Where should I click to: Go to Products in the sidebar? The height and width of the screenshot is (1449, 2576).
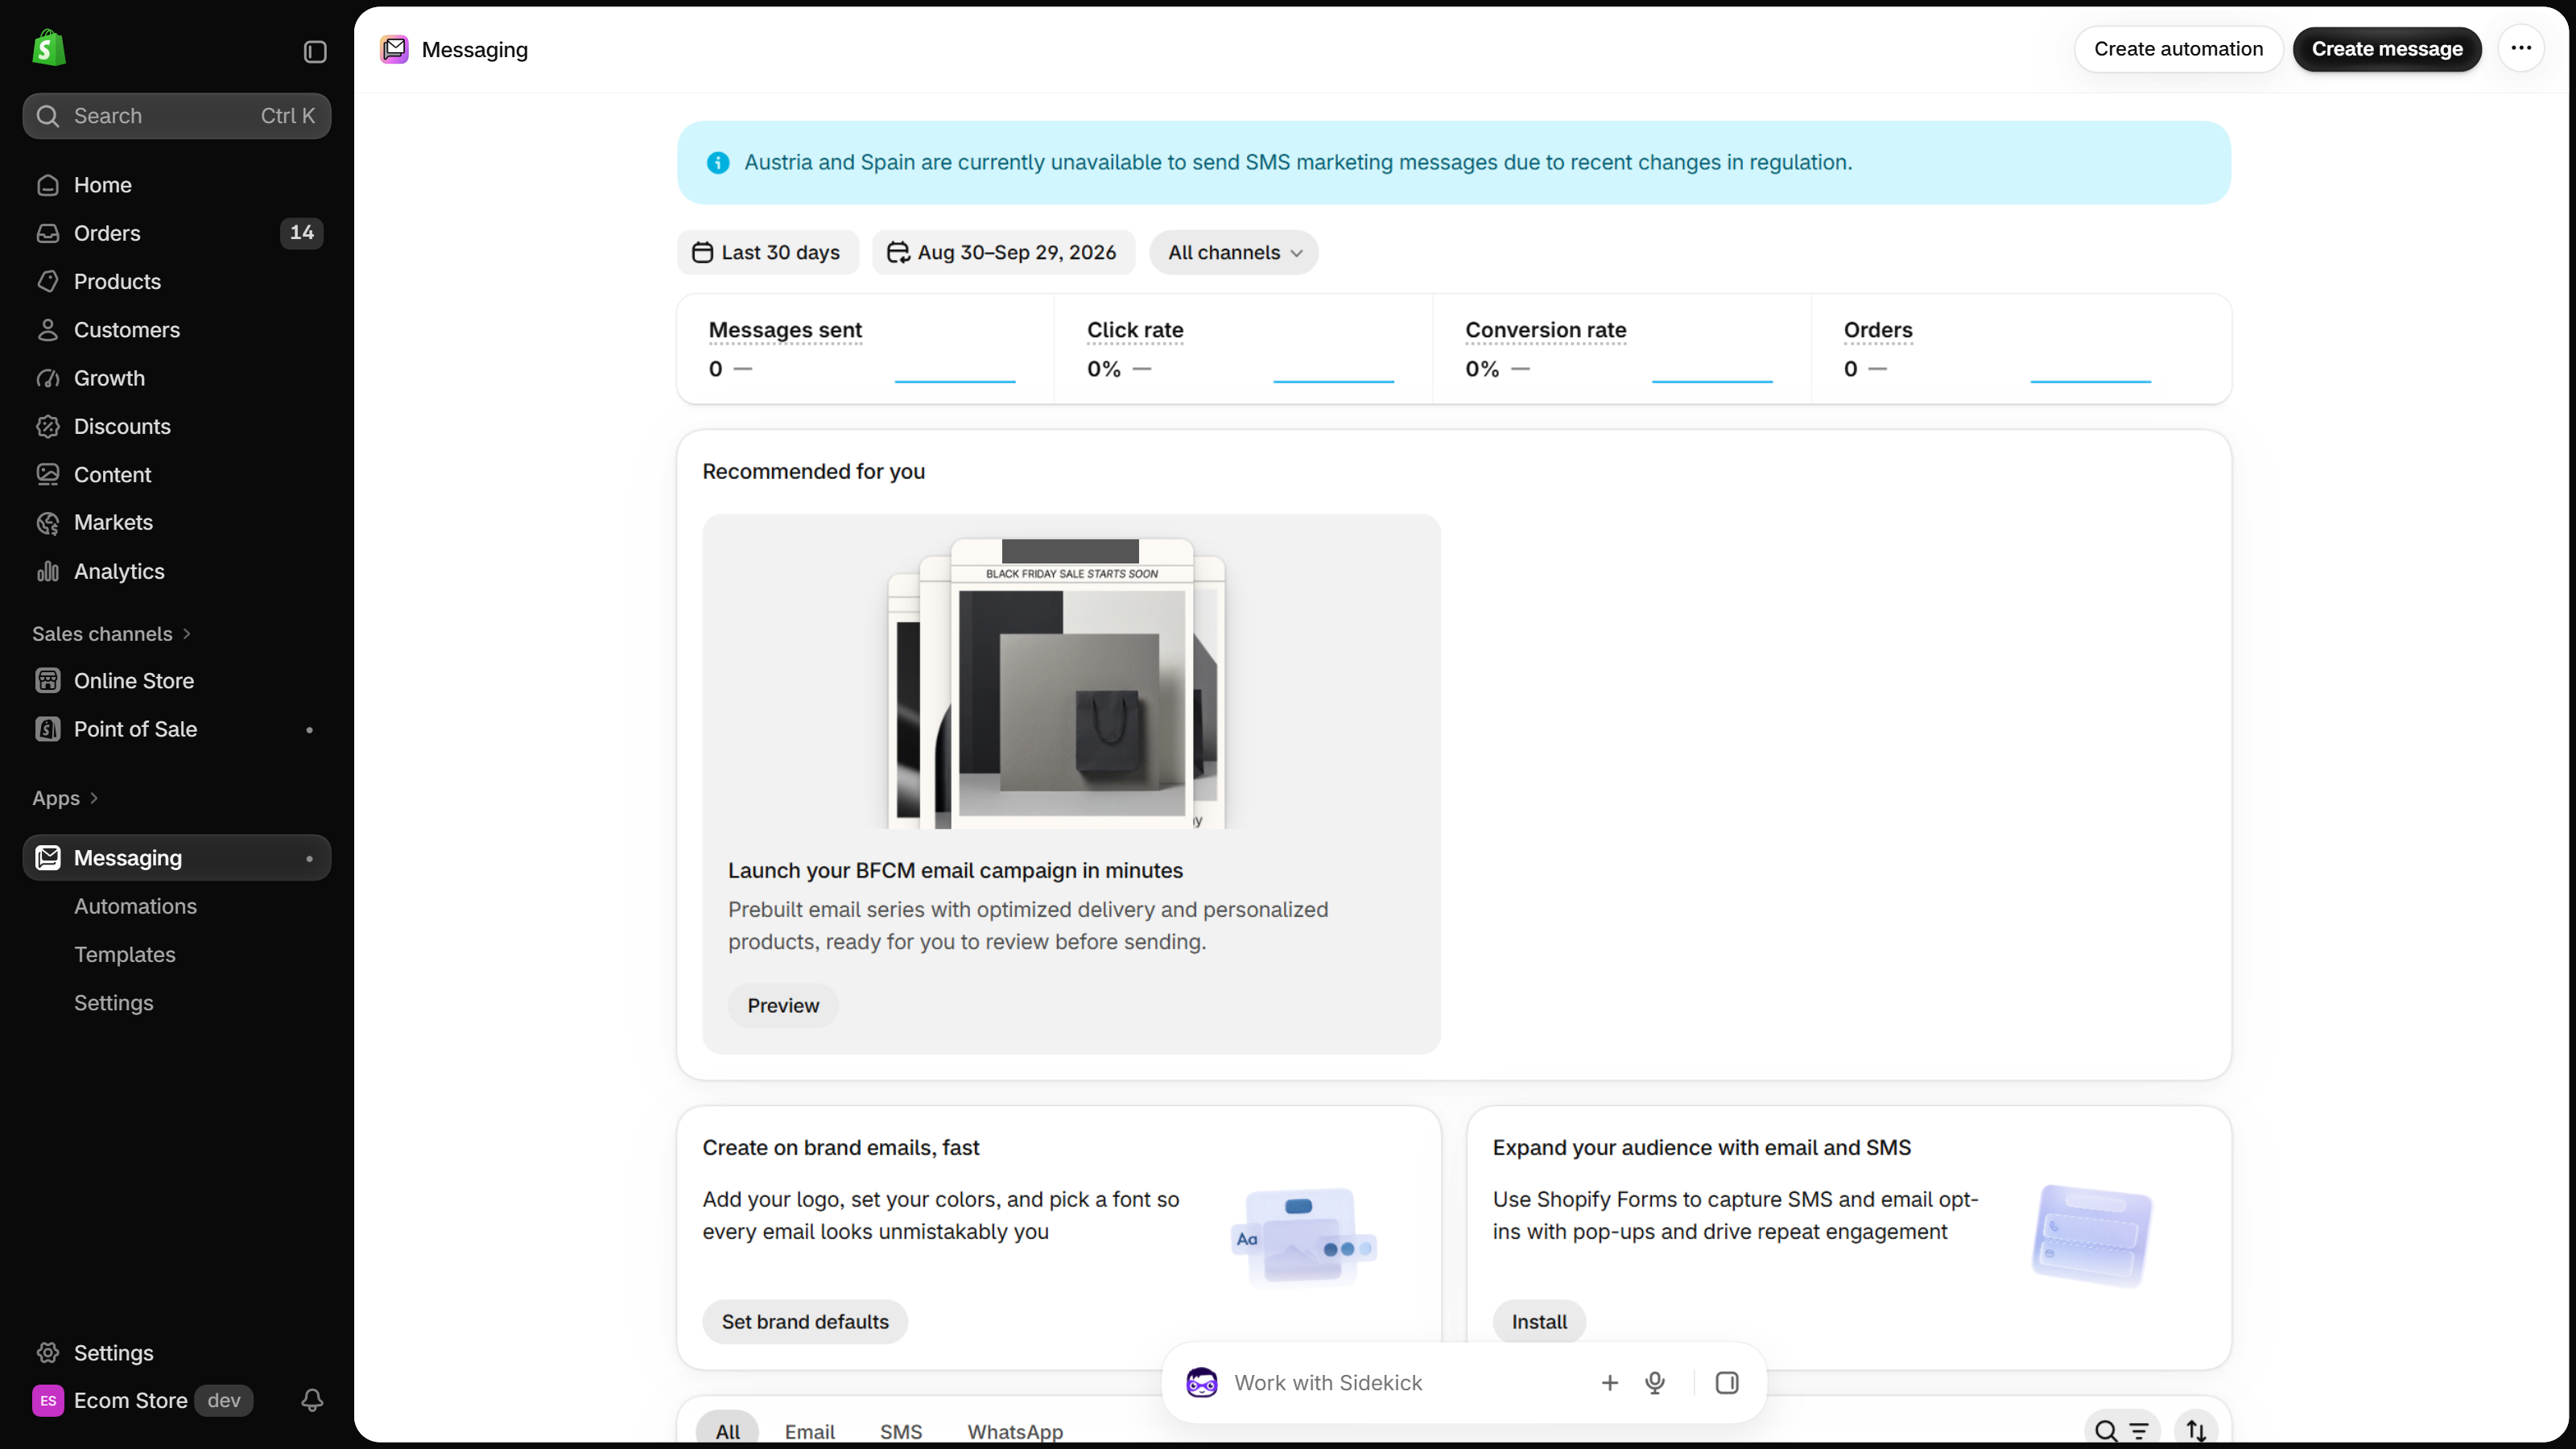(x=177, y=281)
